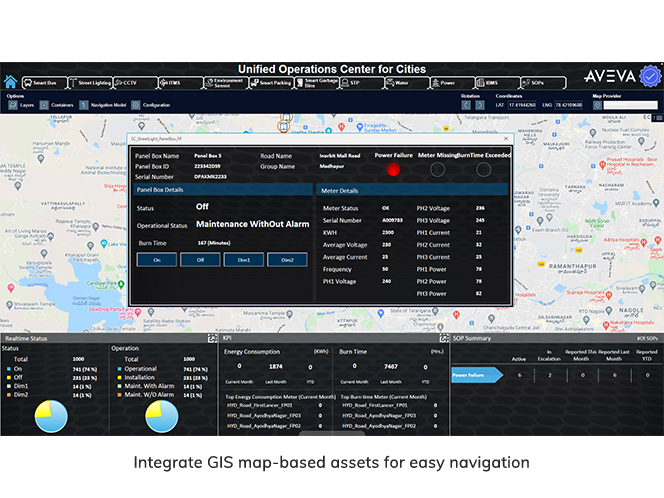Open the Smart Bus tab
The width and height of the screenshot is (664, 498).
pyautogui.click(x=44, y=83)
